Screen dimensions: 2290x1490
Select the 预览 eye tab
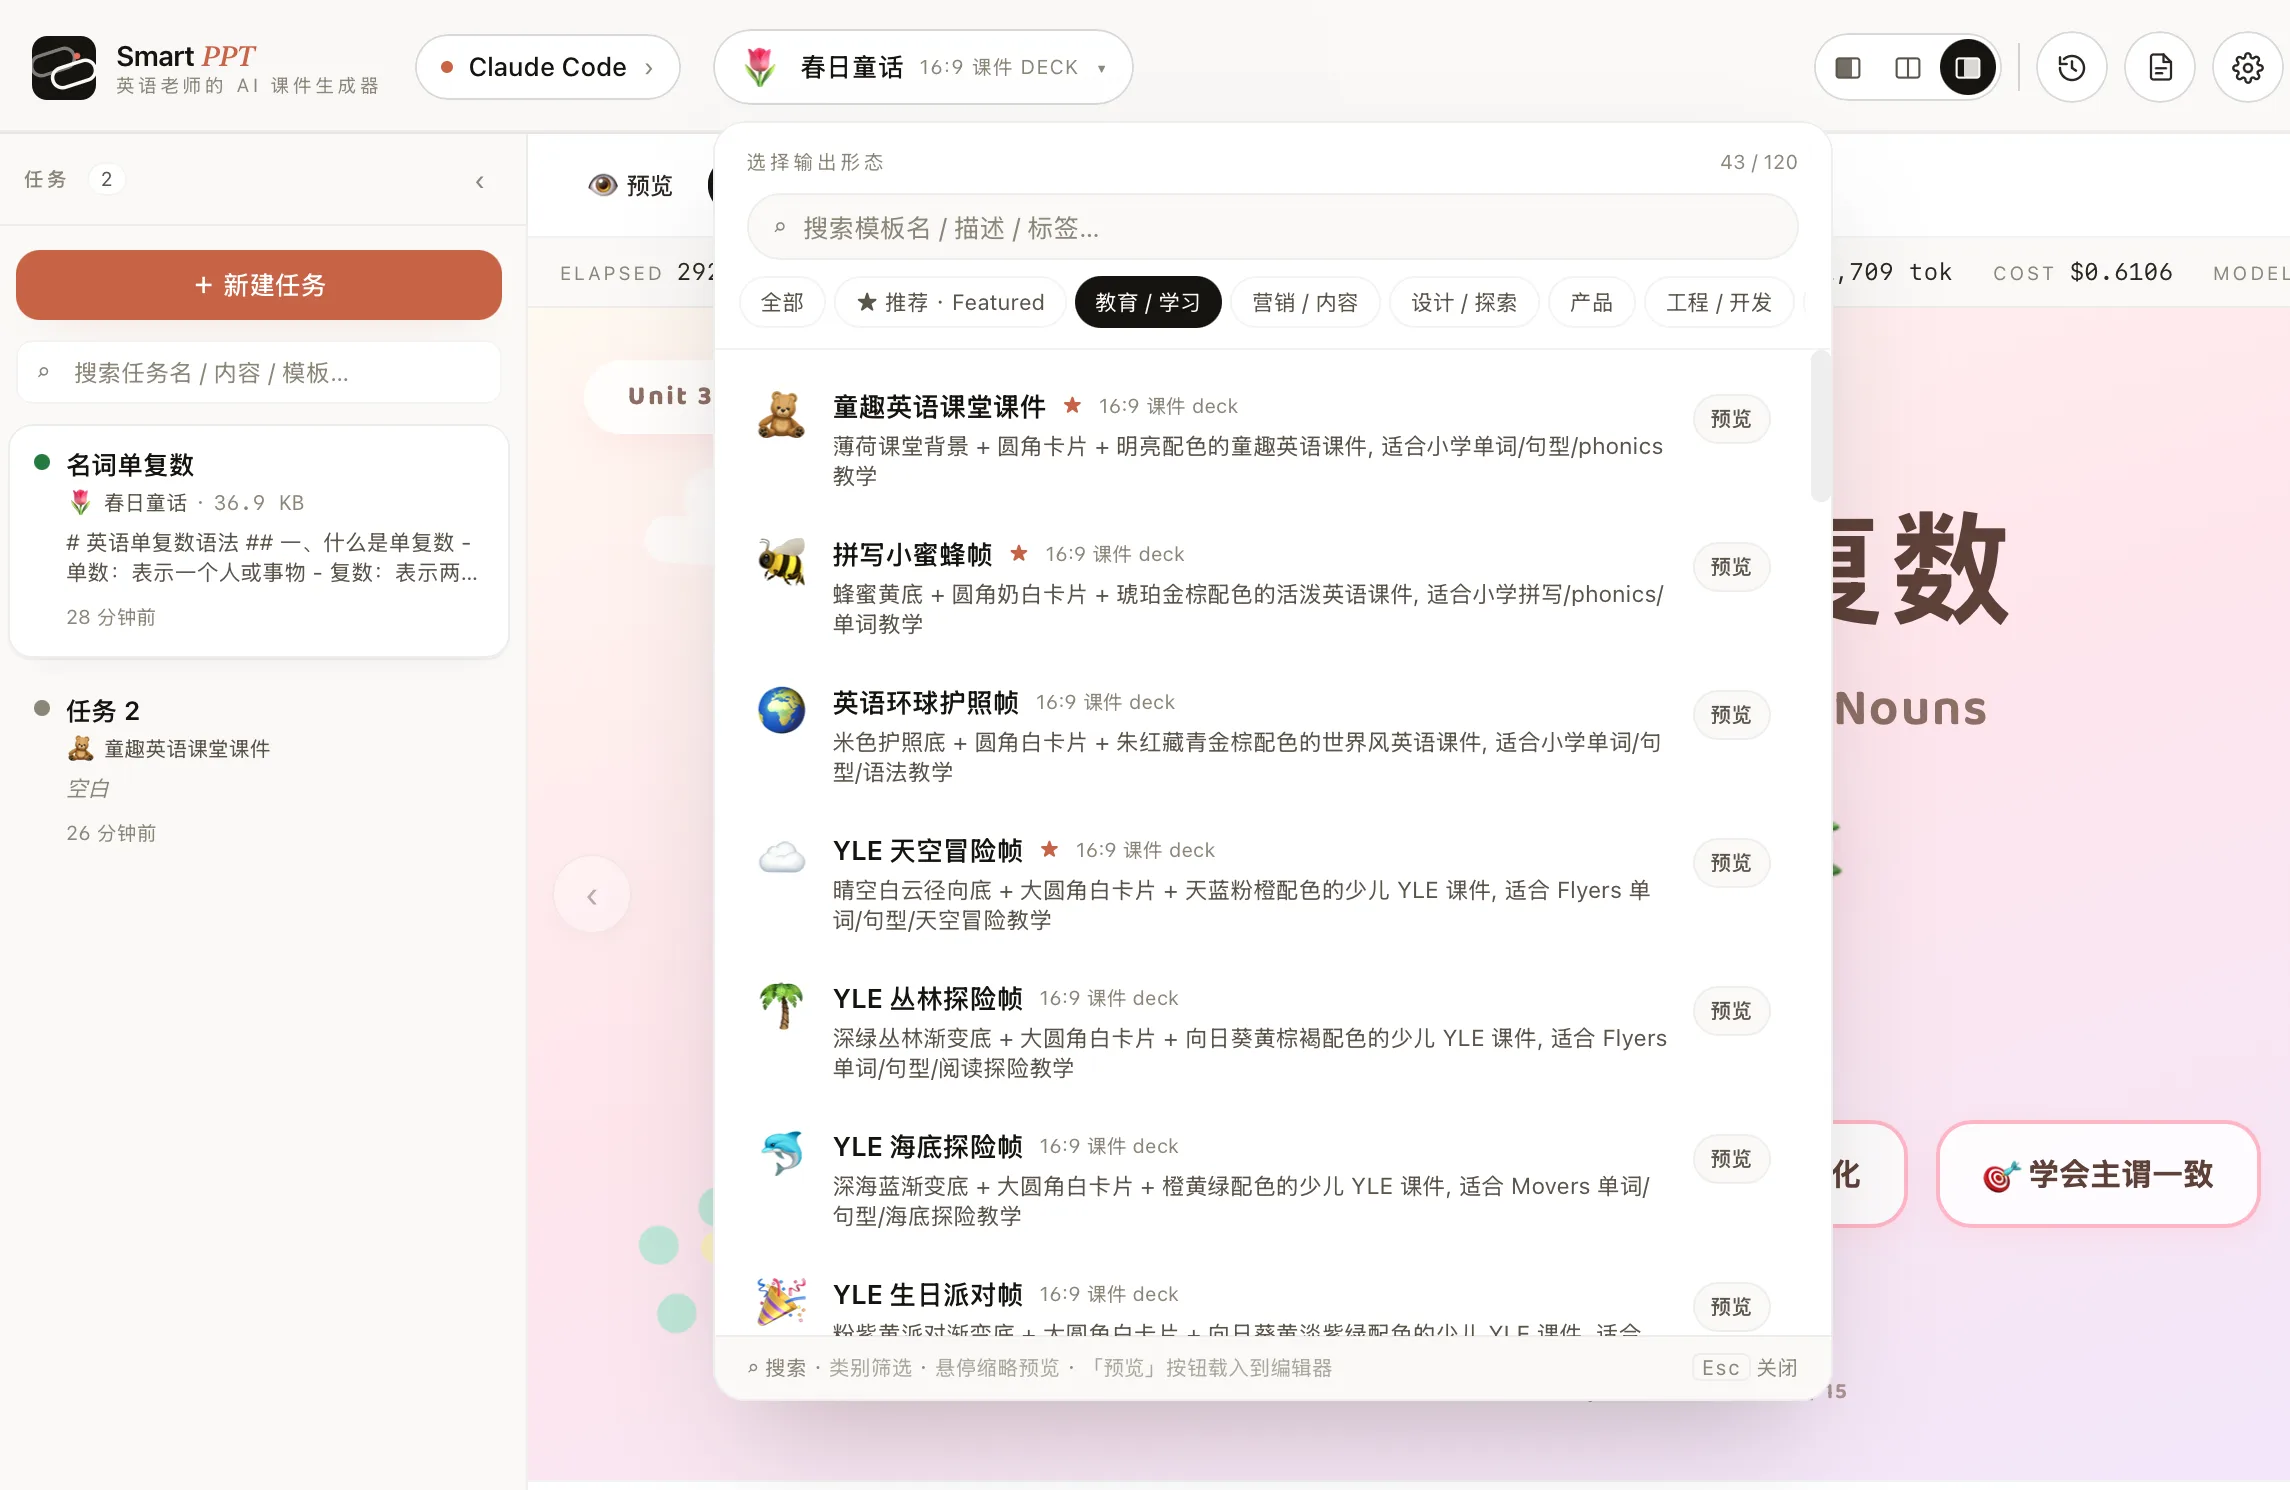point(630,185)
